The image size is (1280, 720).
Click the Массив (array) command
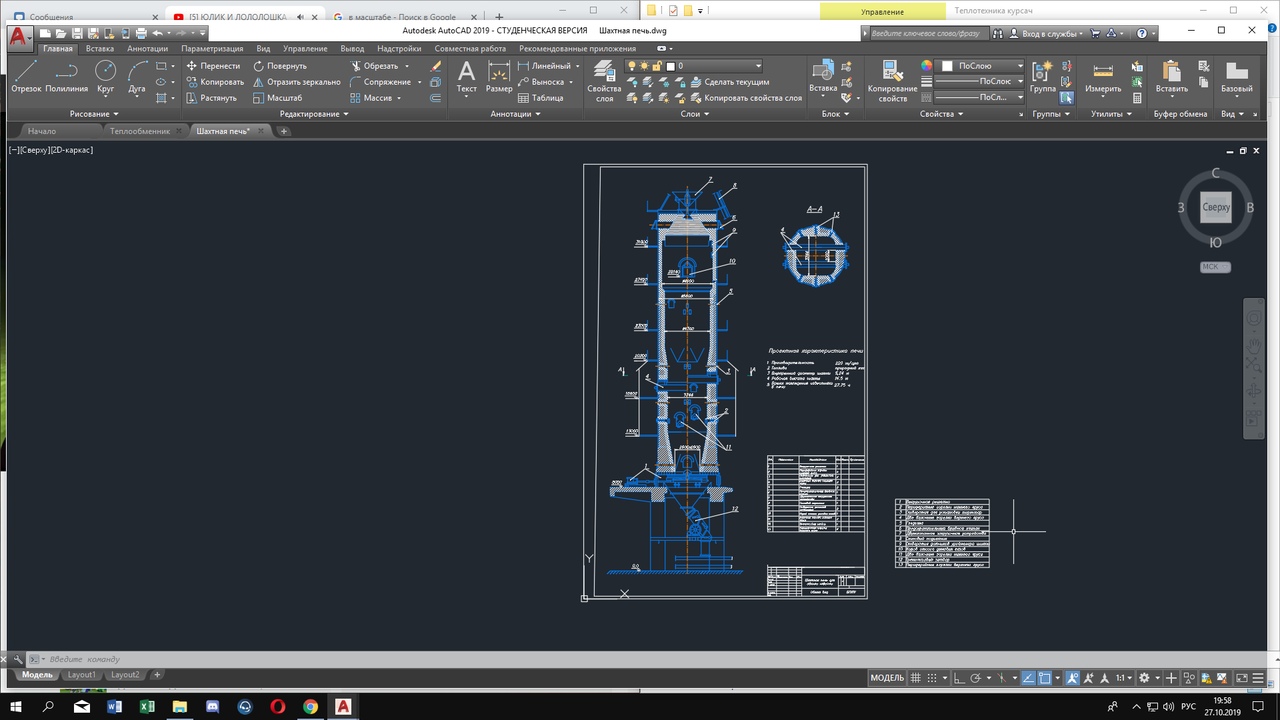point(370,98)
